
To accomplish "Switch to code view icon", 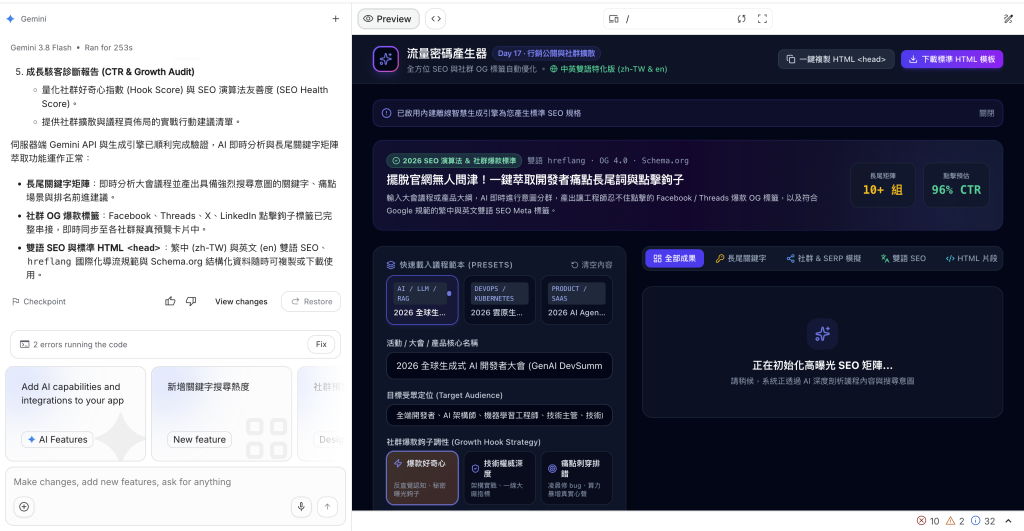I will (x=436, y=19).
